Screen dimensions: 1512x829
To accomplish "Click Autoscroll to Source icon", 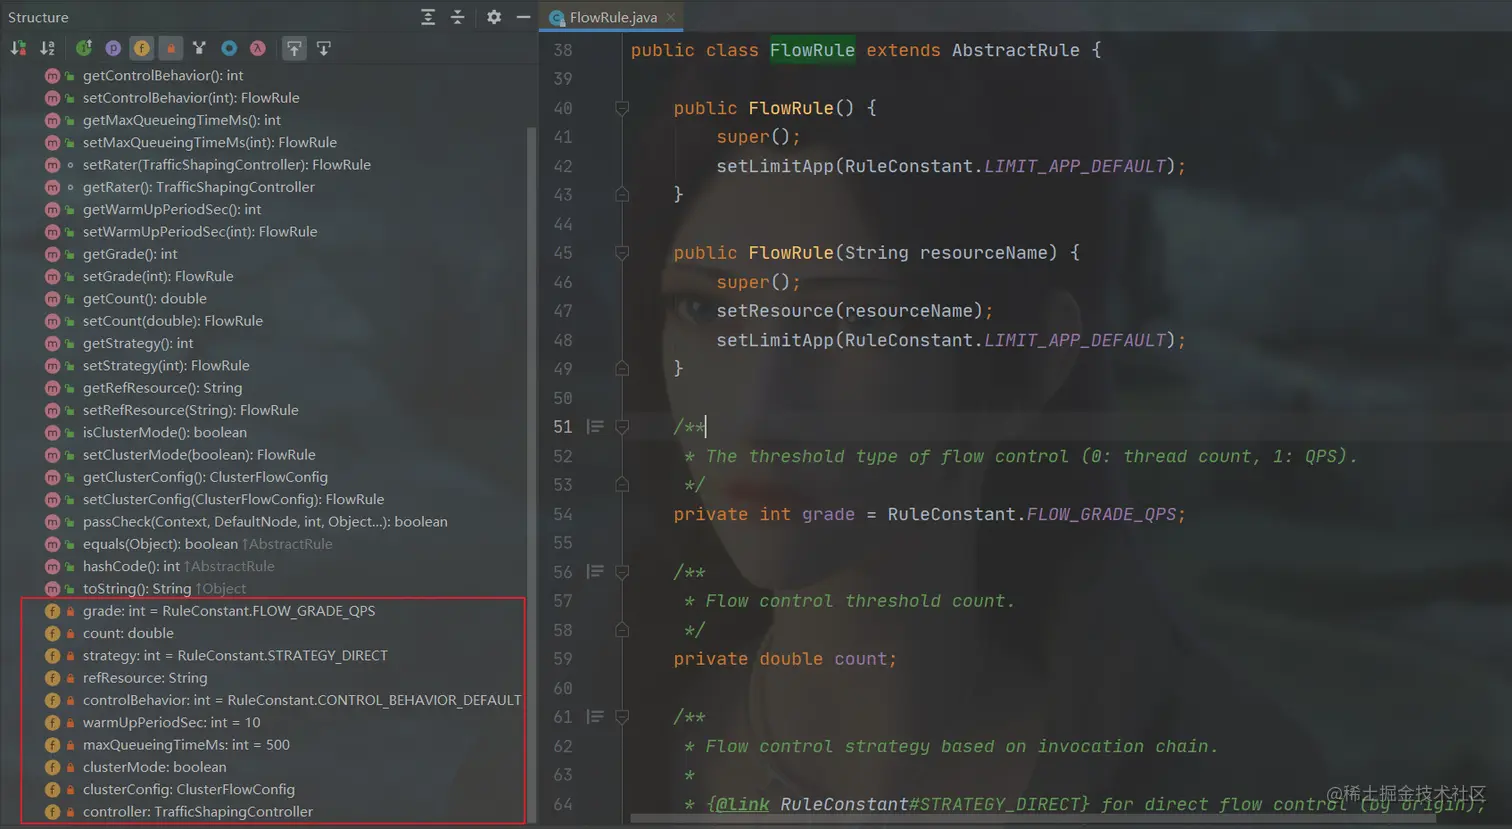I will [x=294, y=48].
